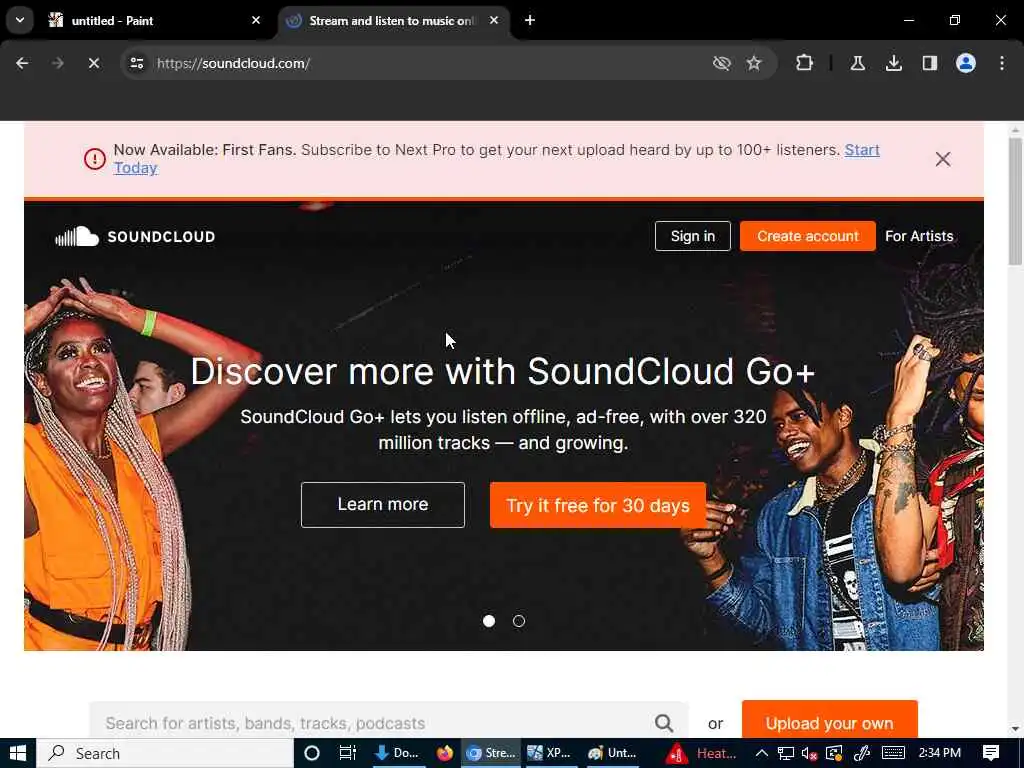Open the Chrome Labs flask icon
Screen dimensions: 1024x768
[x=858, y=63]
